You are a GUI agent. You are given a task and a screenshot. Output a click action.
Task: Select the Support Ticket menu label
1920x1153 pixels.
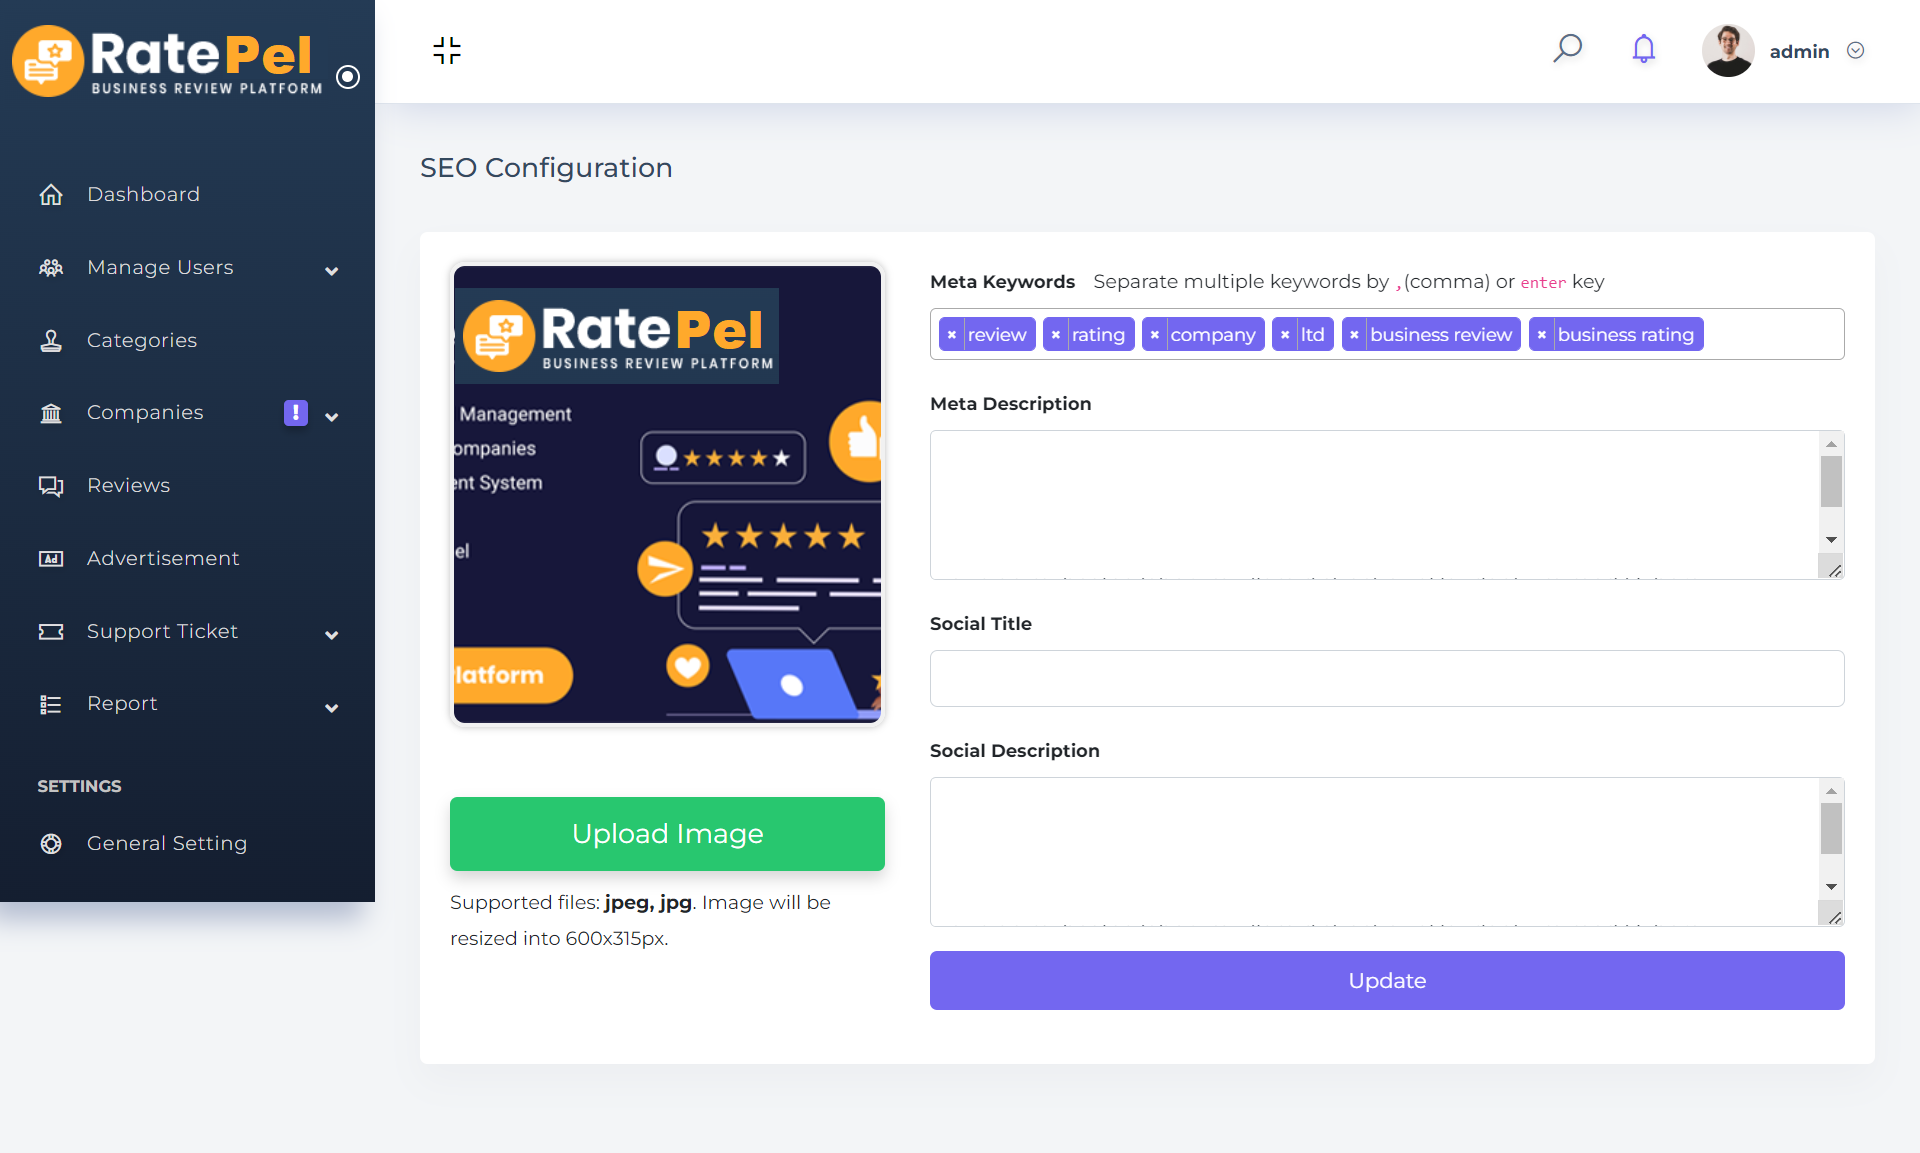click(162, 631)
